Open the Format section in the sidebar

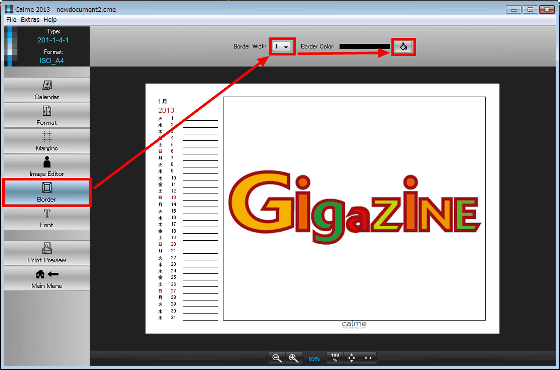click(47, 116)
